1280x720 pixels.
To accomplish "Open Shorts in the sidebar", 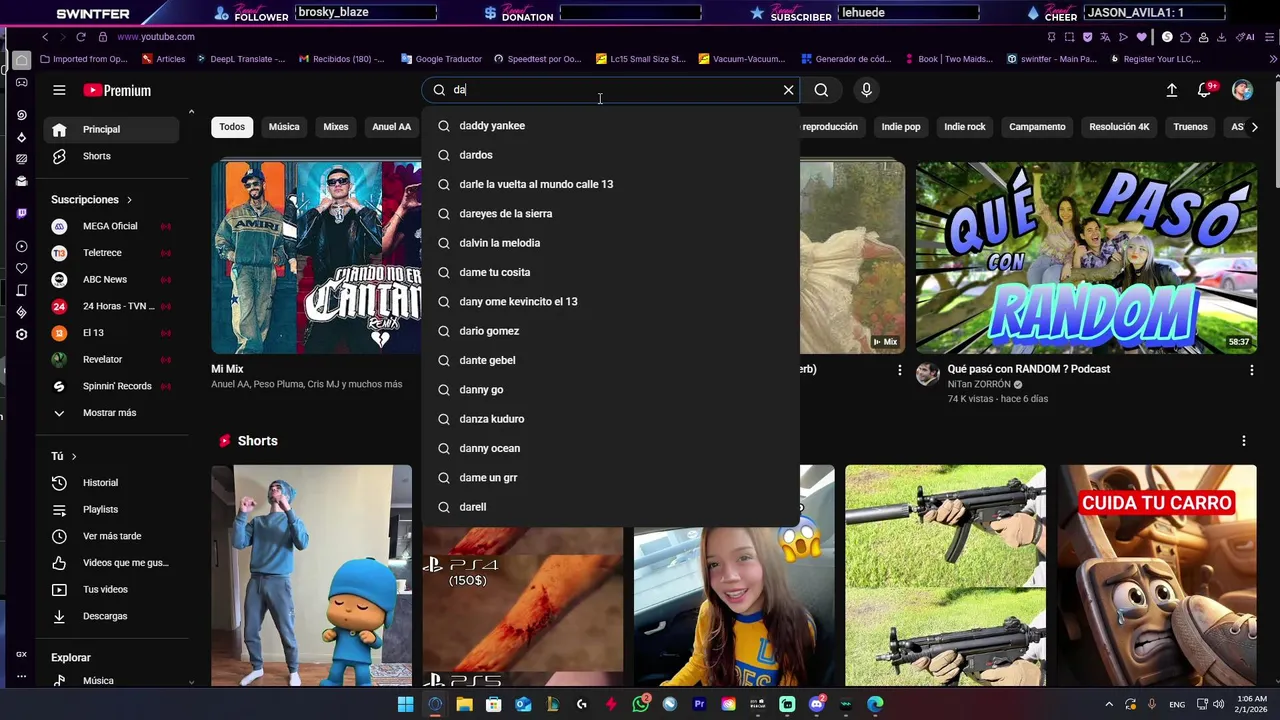I will (x=111, y=156).
